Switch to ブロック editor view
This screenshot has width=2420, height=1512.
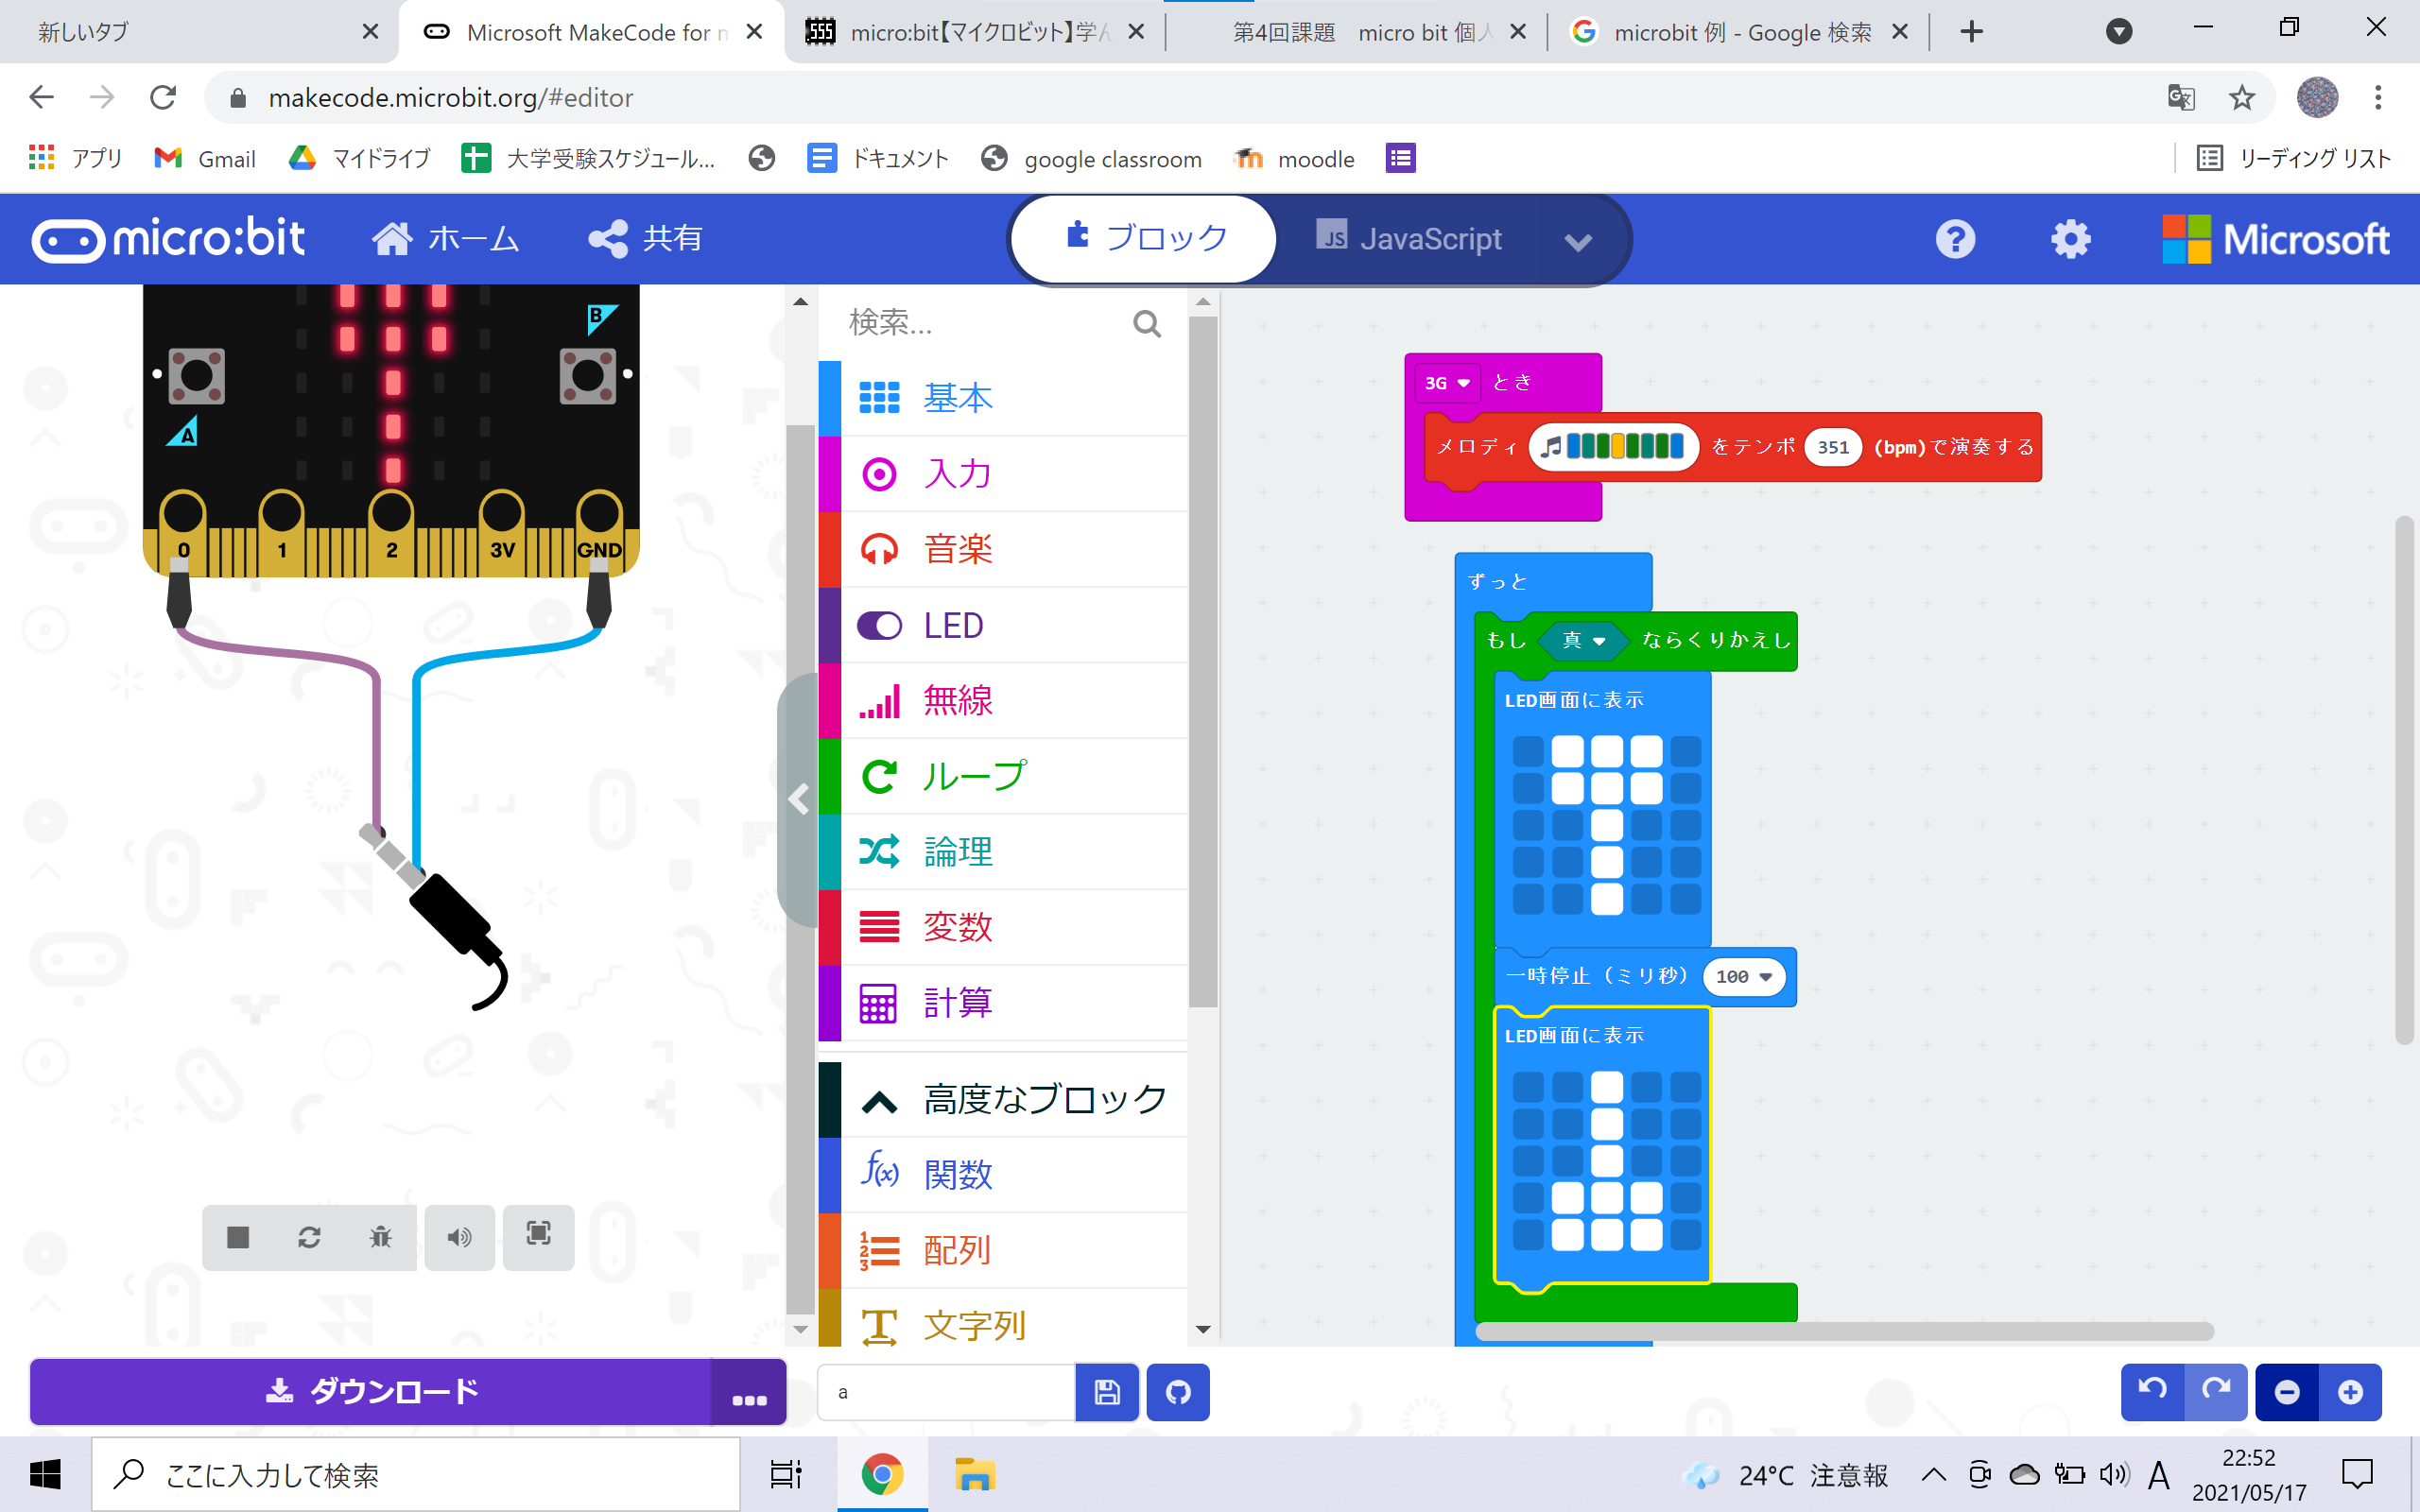click(1144, 238)
